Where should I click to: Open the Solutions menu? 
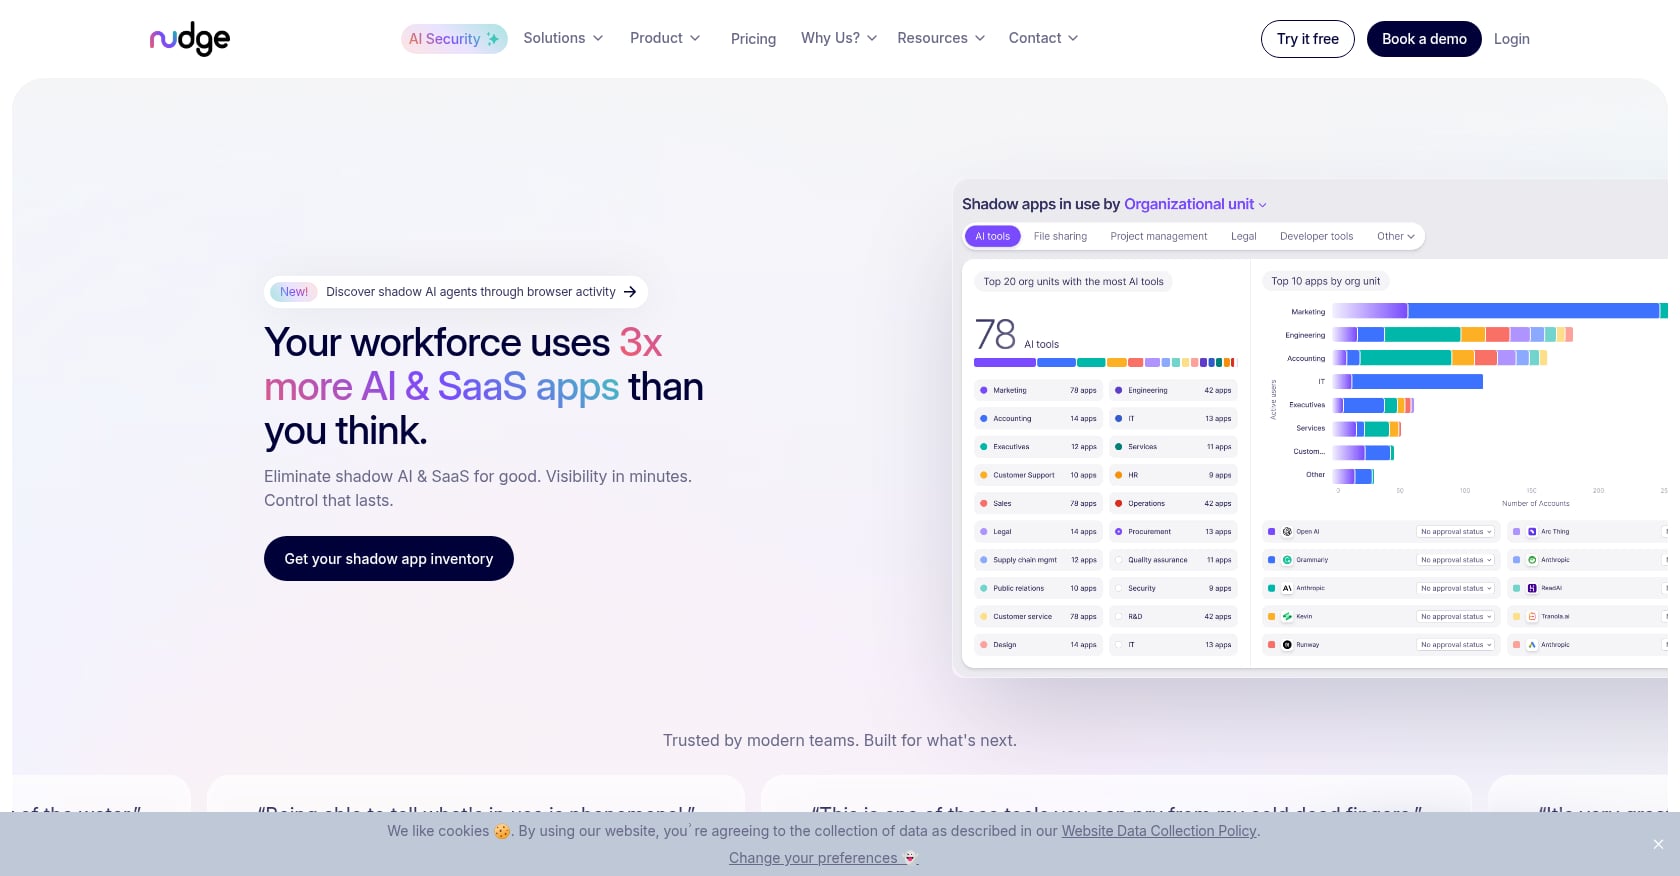pos(564,38)
